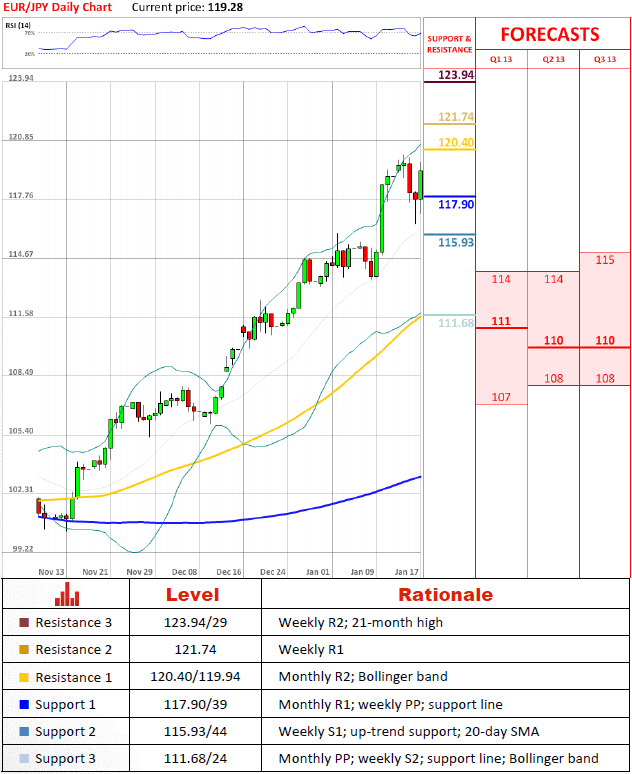Screen dimensions: 632x774
Task: Click the Support 3 light-blue swatch
Action: 24,759
